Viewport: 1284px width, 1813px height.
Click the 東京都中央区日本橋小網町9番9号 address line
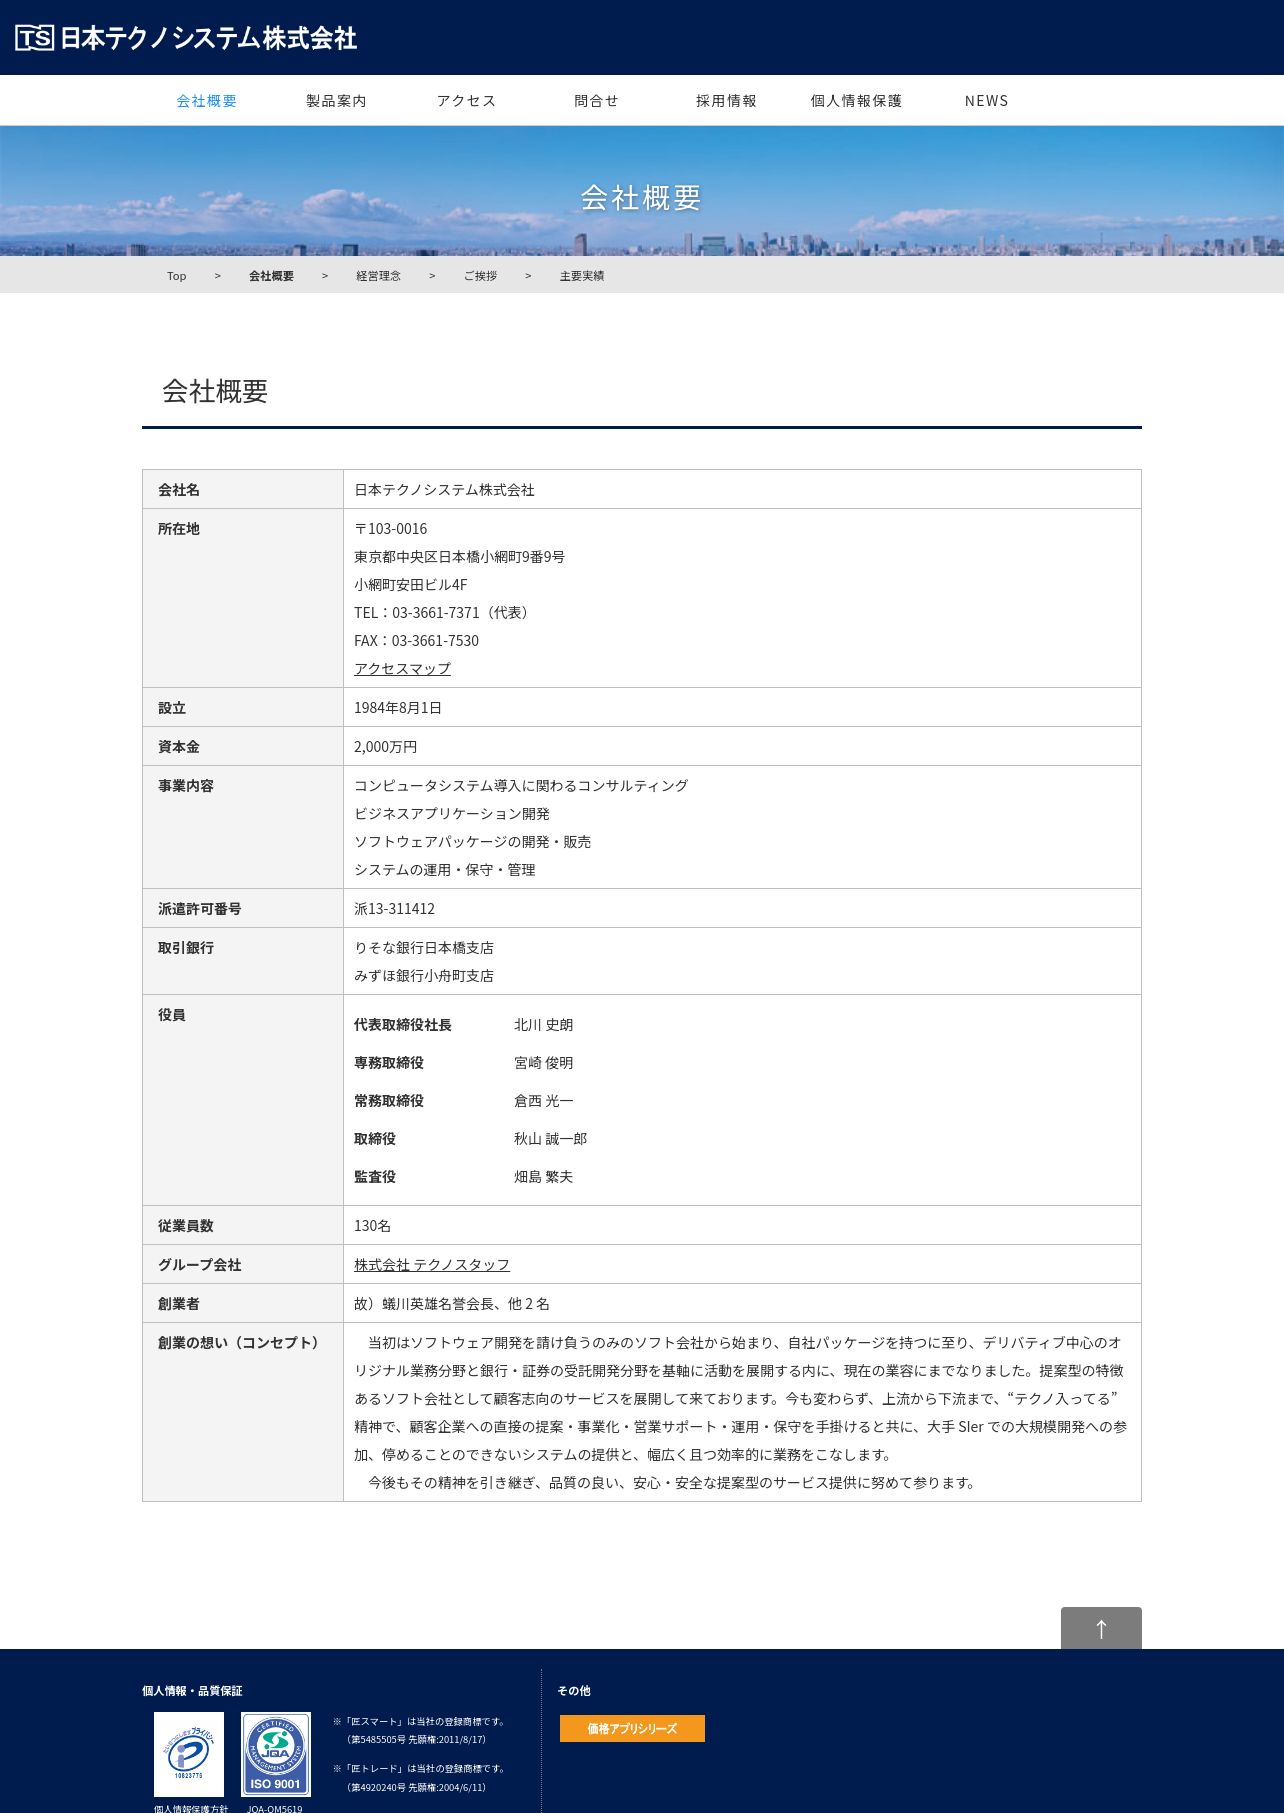point(459,557)
